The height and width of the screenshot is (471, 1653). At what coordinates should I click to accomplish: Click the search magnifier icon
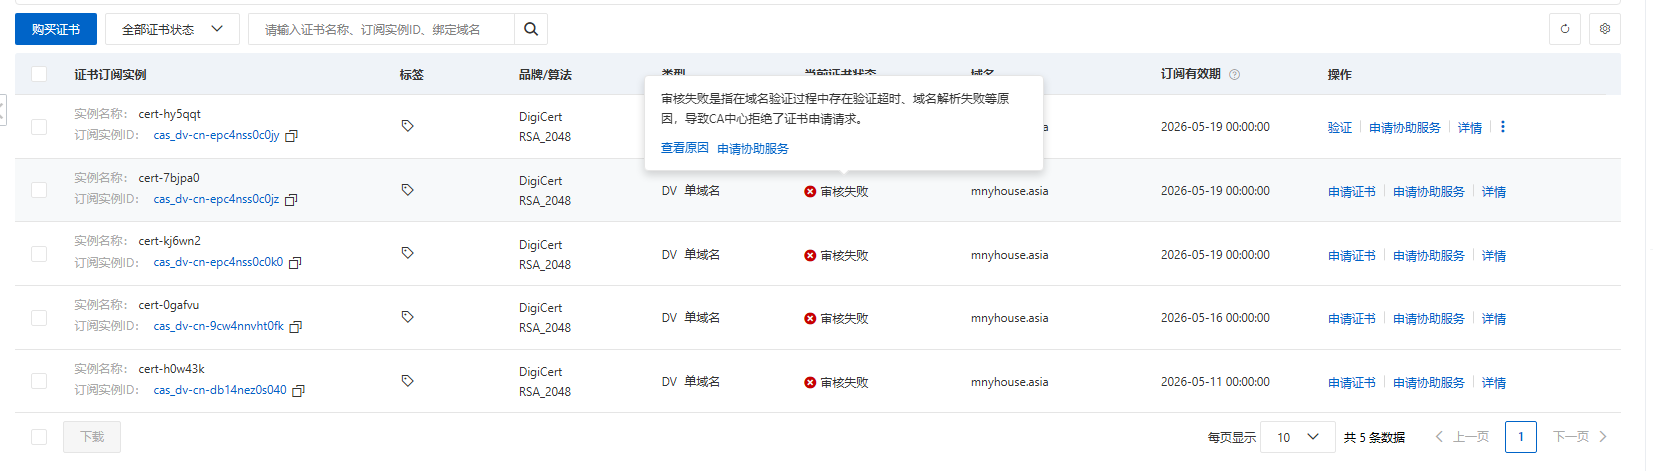coord(531,29)
